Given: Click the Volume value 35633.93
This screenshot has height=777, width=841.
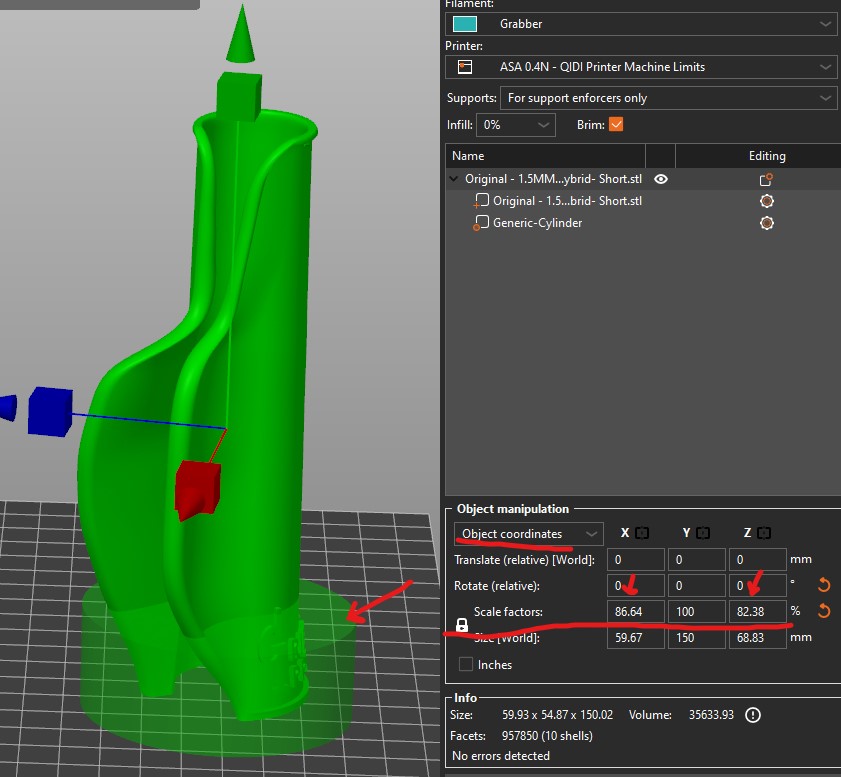Looking at the screenshot, I should [711, 715].
